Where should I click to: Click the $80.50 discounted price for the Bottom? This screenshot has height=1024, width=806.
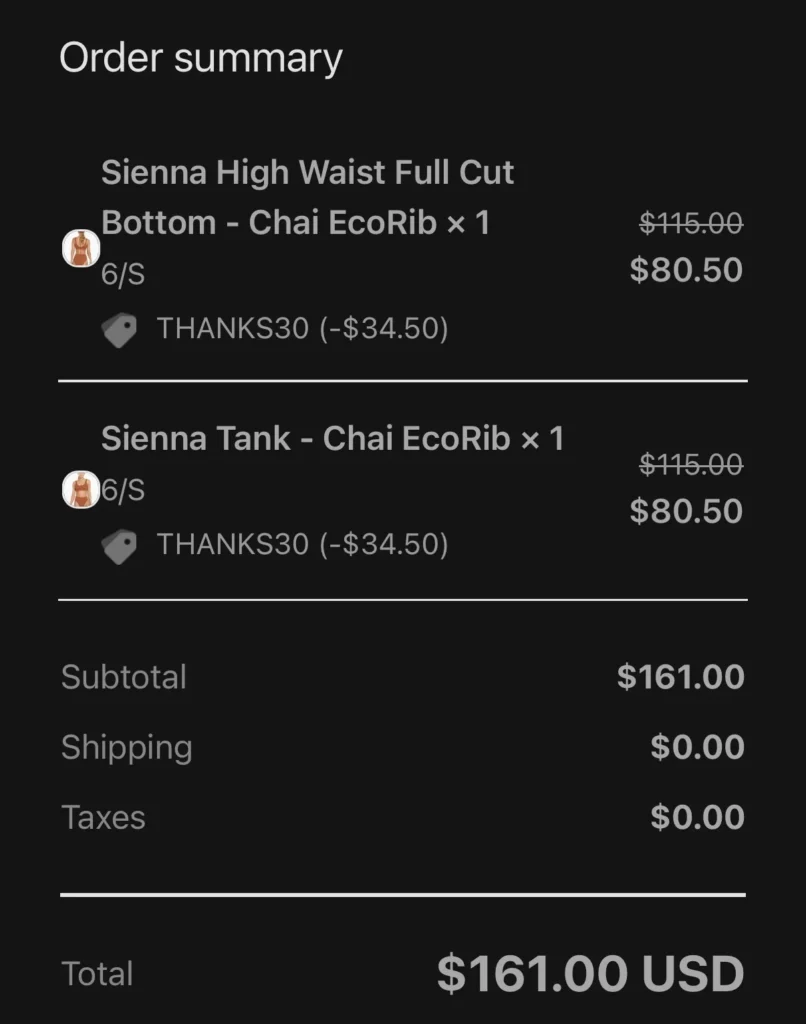click(x=686, y=270)
